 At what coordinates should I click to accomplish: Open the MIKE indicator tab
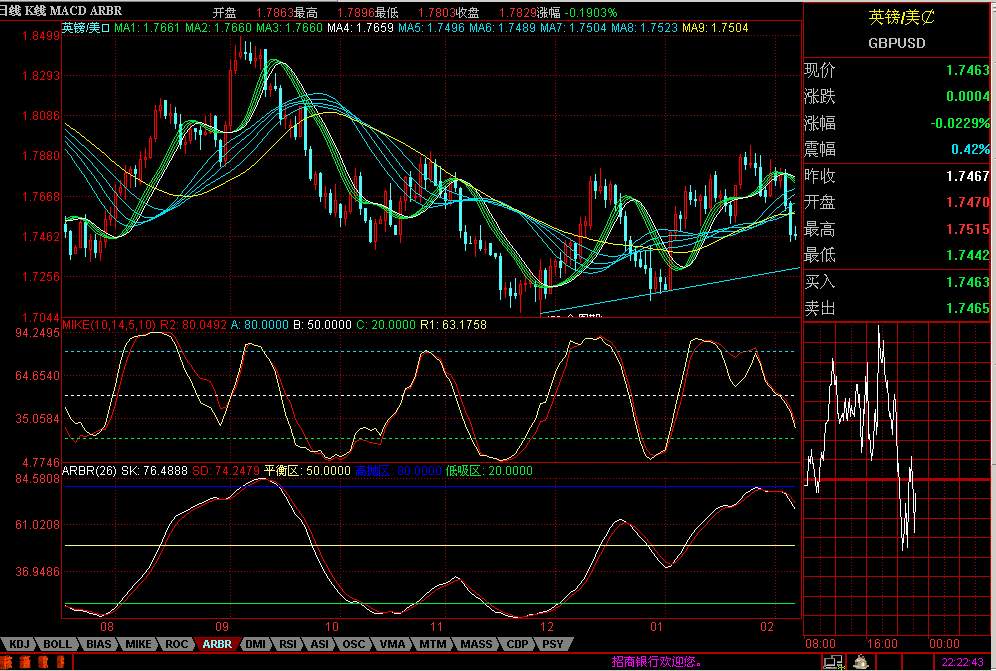click(x=138, y=644)
